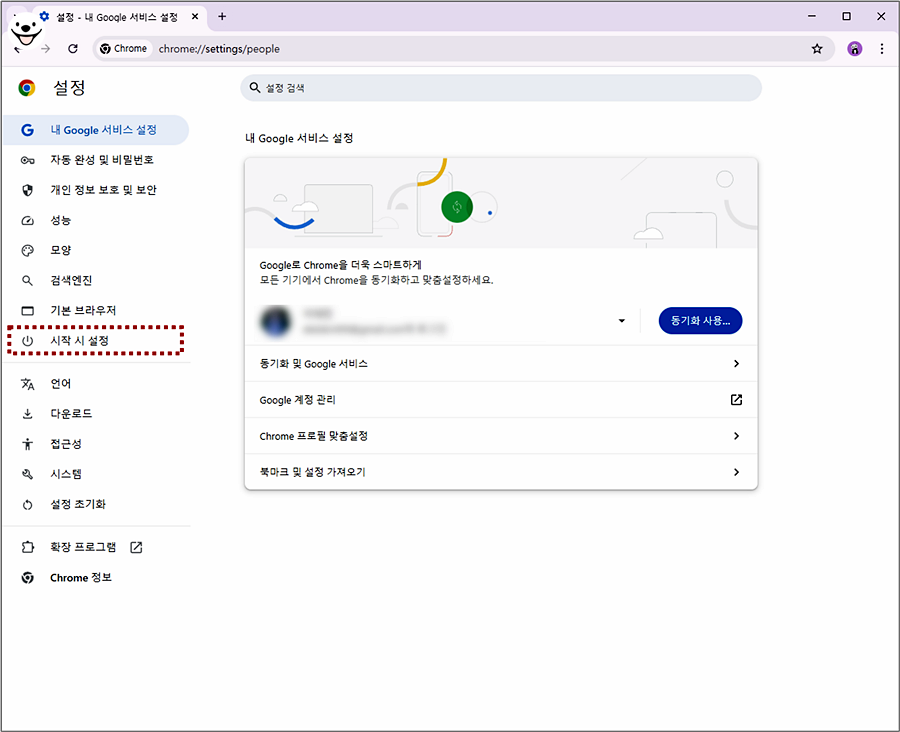Screen dimensions: 900x732
Task: Click the Chrome site info chip in address bar
Action: [x=123, y=49]
